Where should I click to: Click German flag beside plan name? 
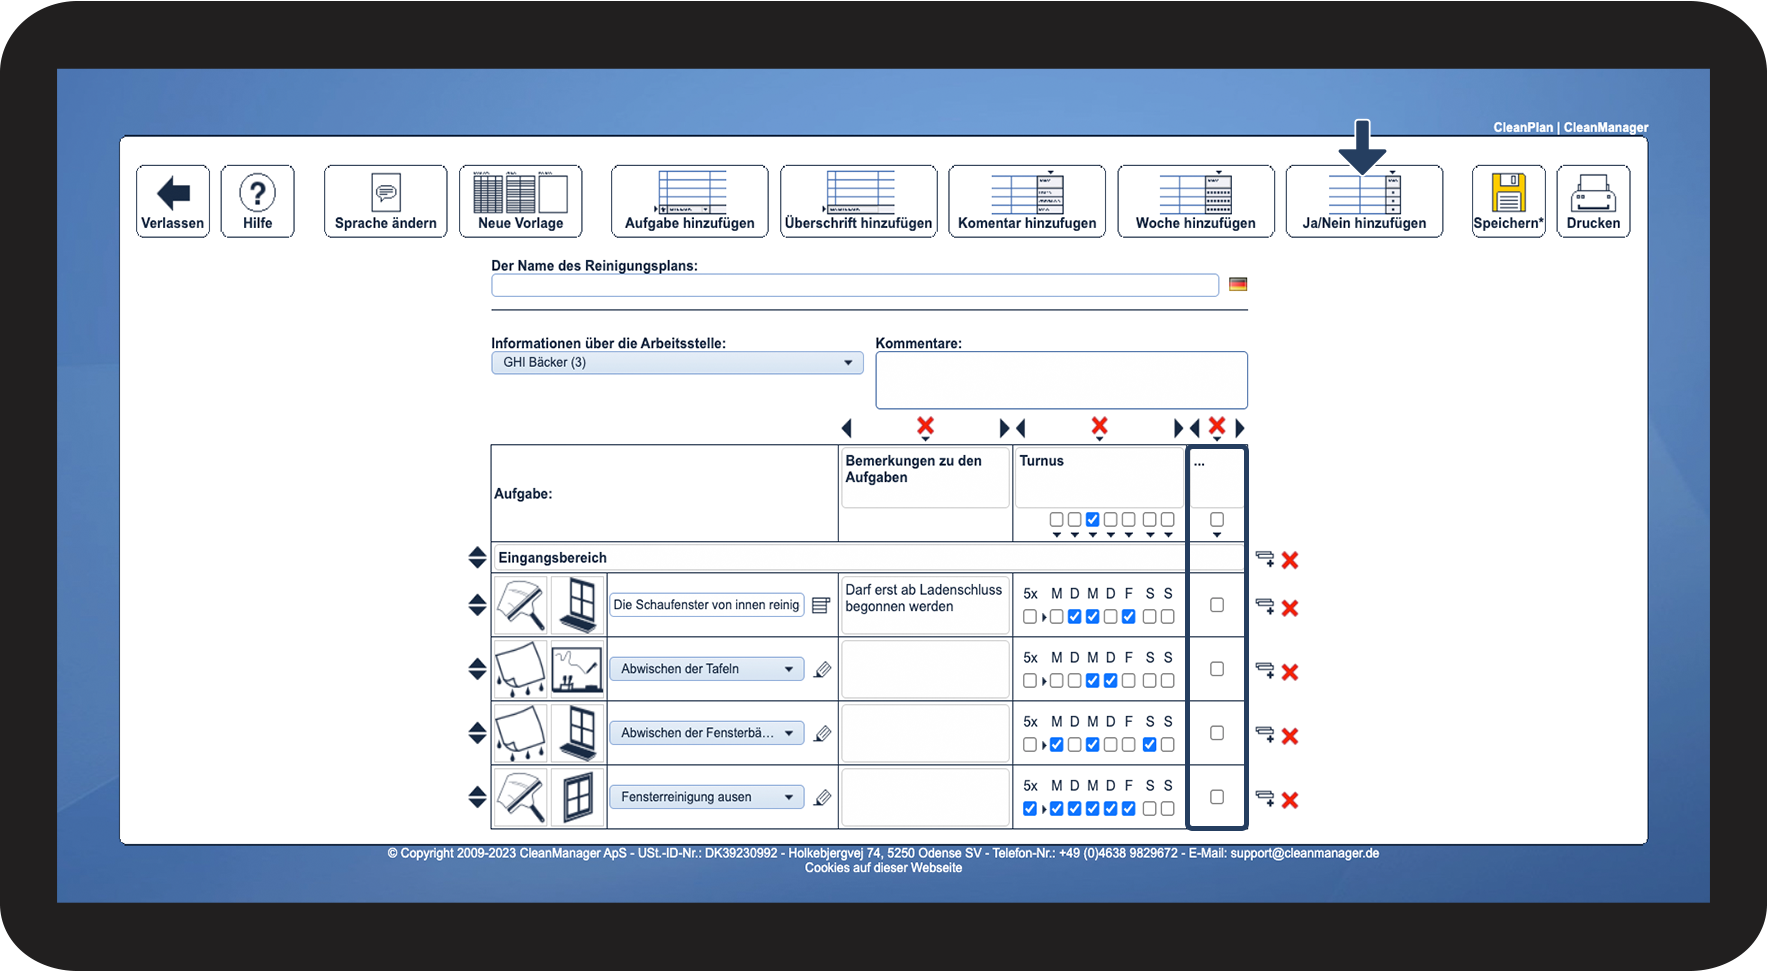point(1238,284)
